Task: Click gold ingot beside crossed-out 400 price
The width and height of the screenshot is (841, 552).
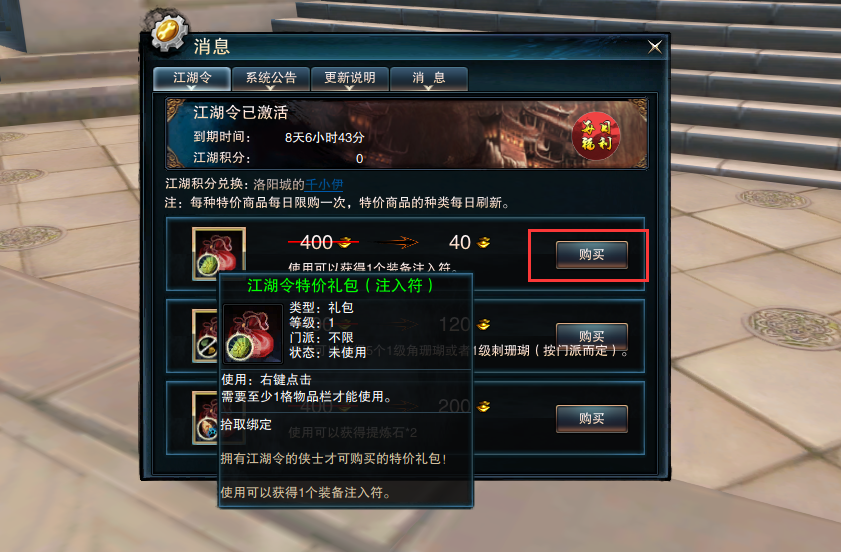Action: [346, 242]
